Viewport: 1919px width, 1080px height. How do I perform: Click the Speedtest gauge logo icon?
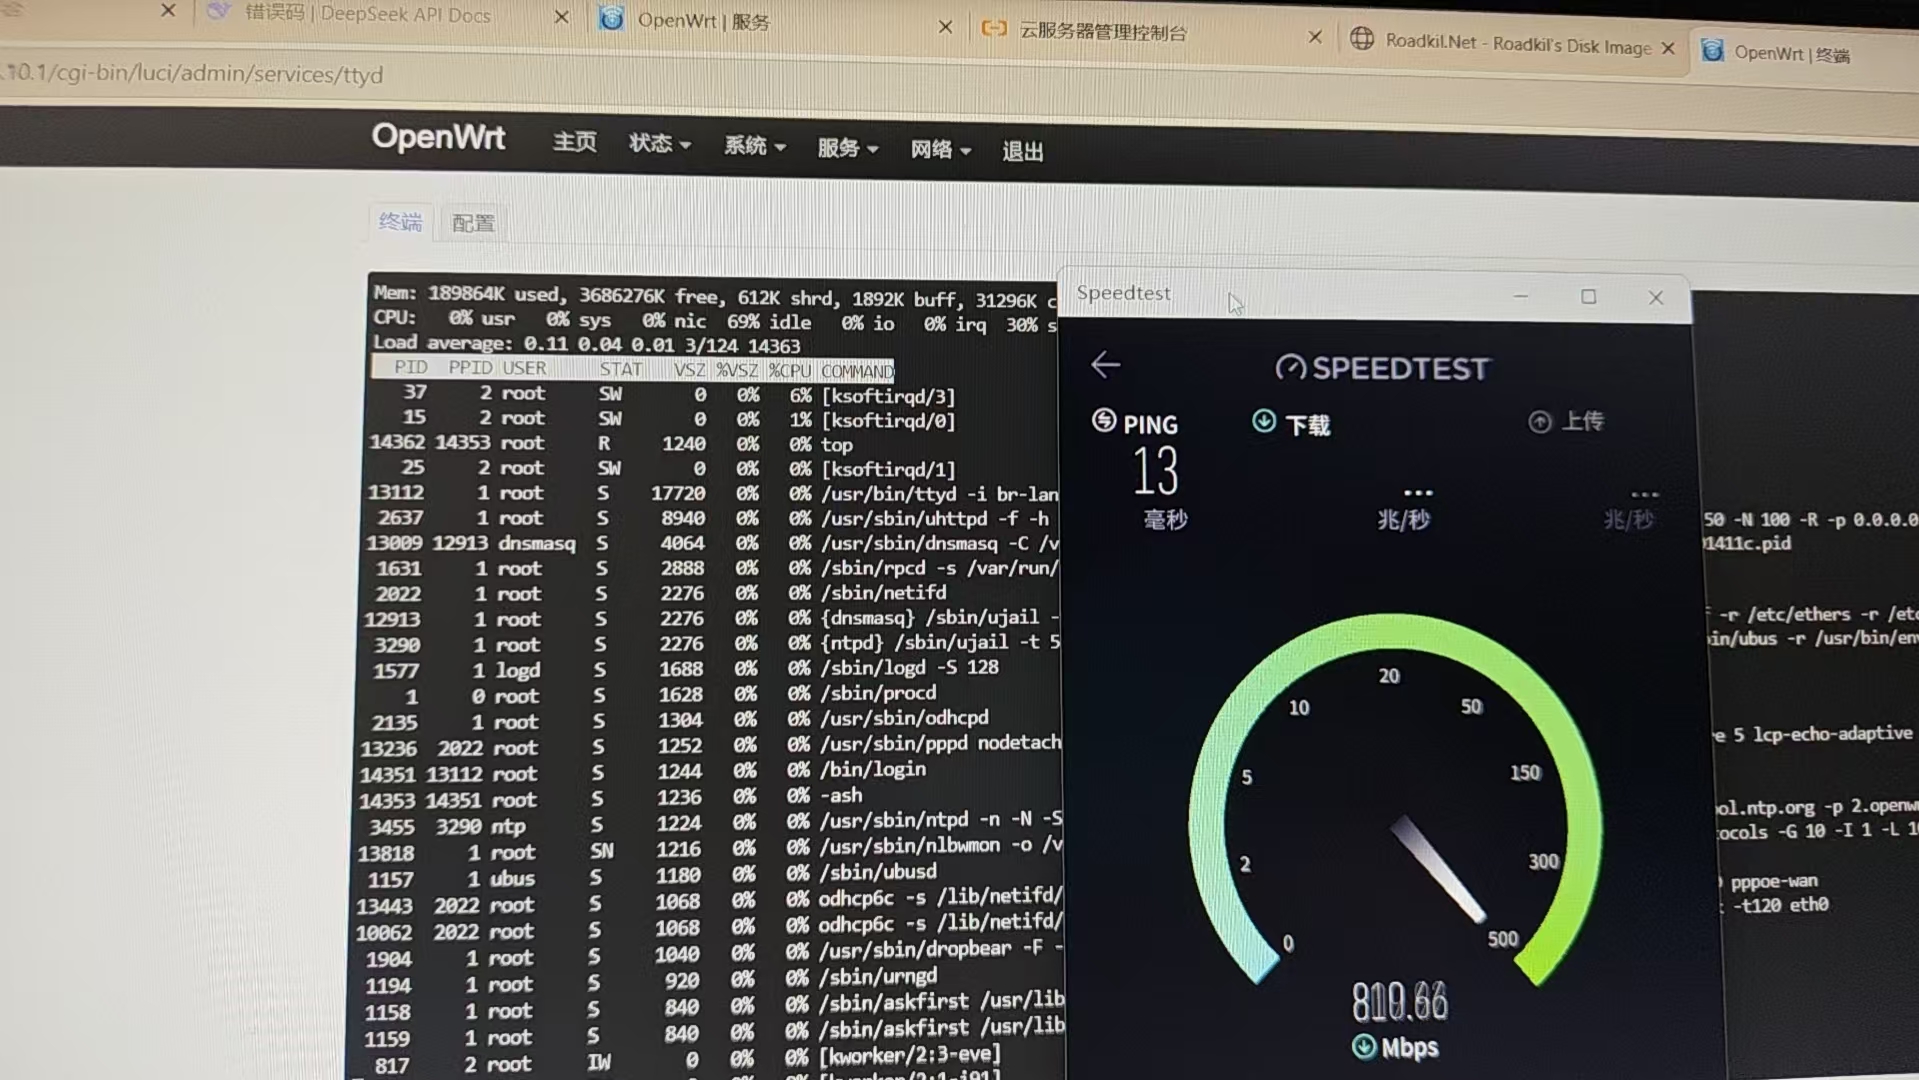pos(1290,368)
